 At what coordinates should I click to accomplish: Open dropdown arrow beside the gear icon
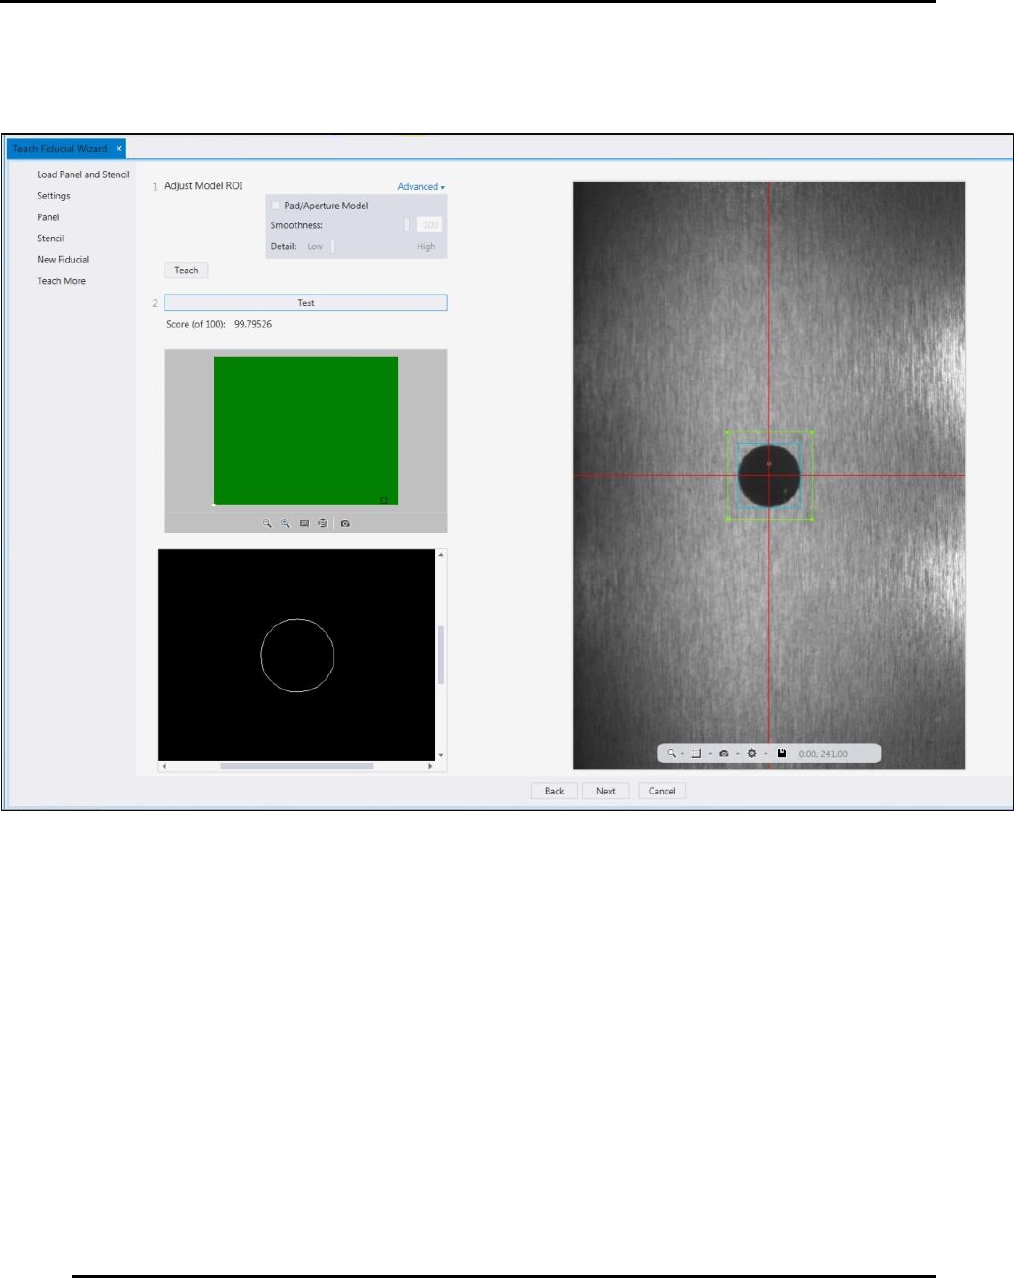click(766, 754)
